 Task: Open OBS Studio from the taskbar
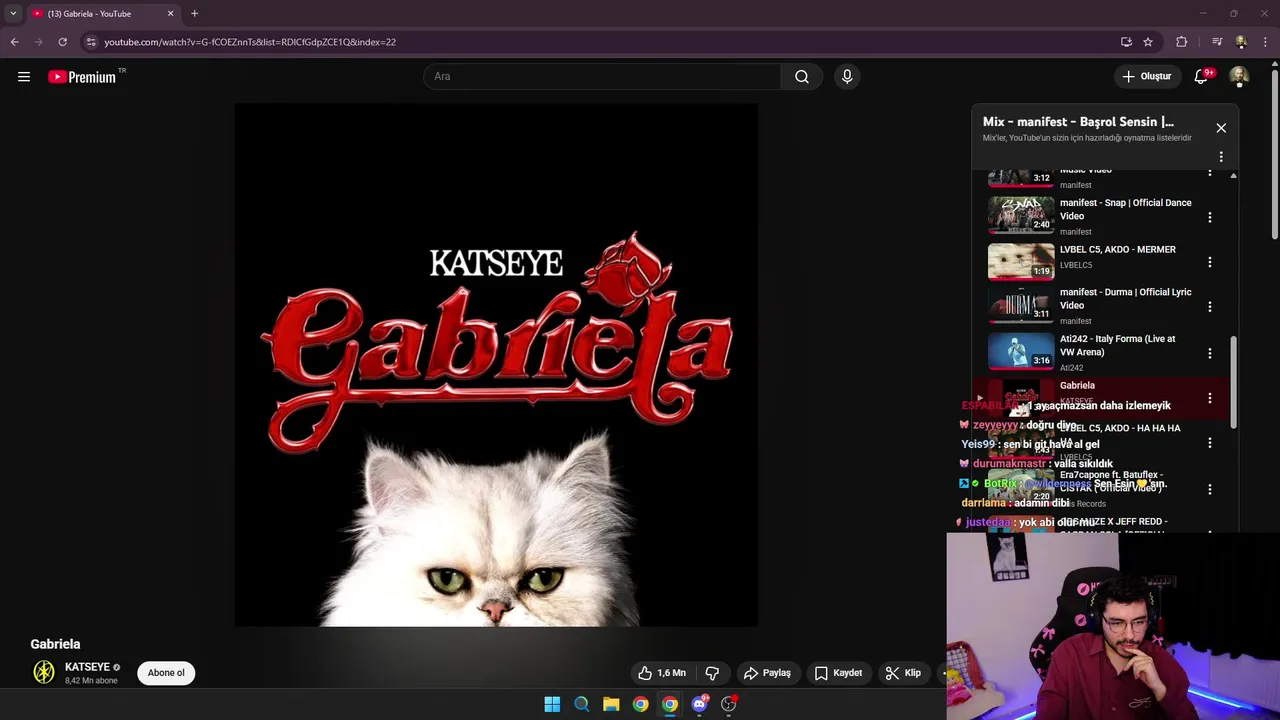point(729,704)
